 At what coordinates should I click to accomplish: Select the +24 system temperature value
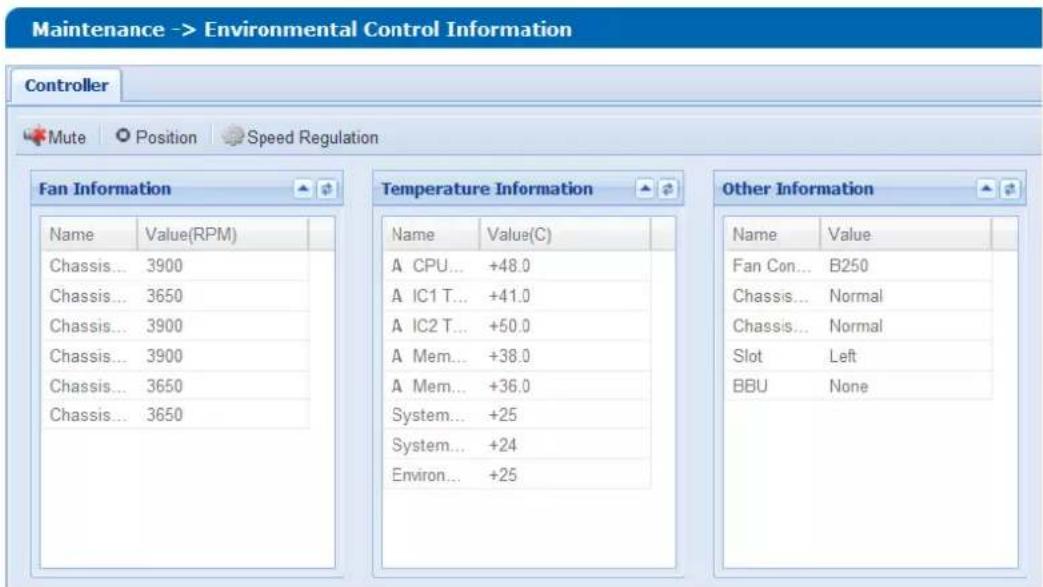(502, 445)
